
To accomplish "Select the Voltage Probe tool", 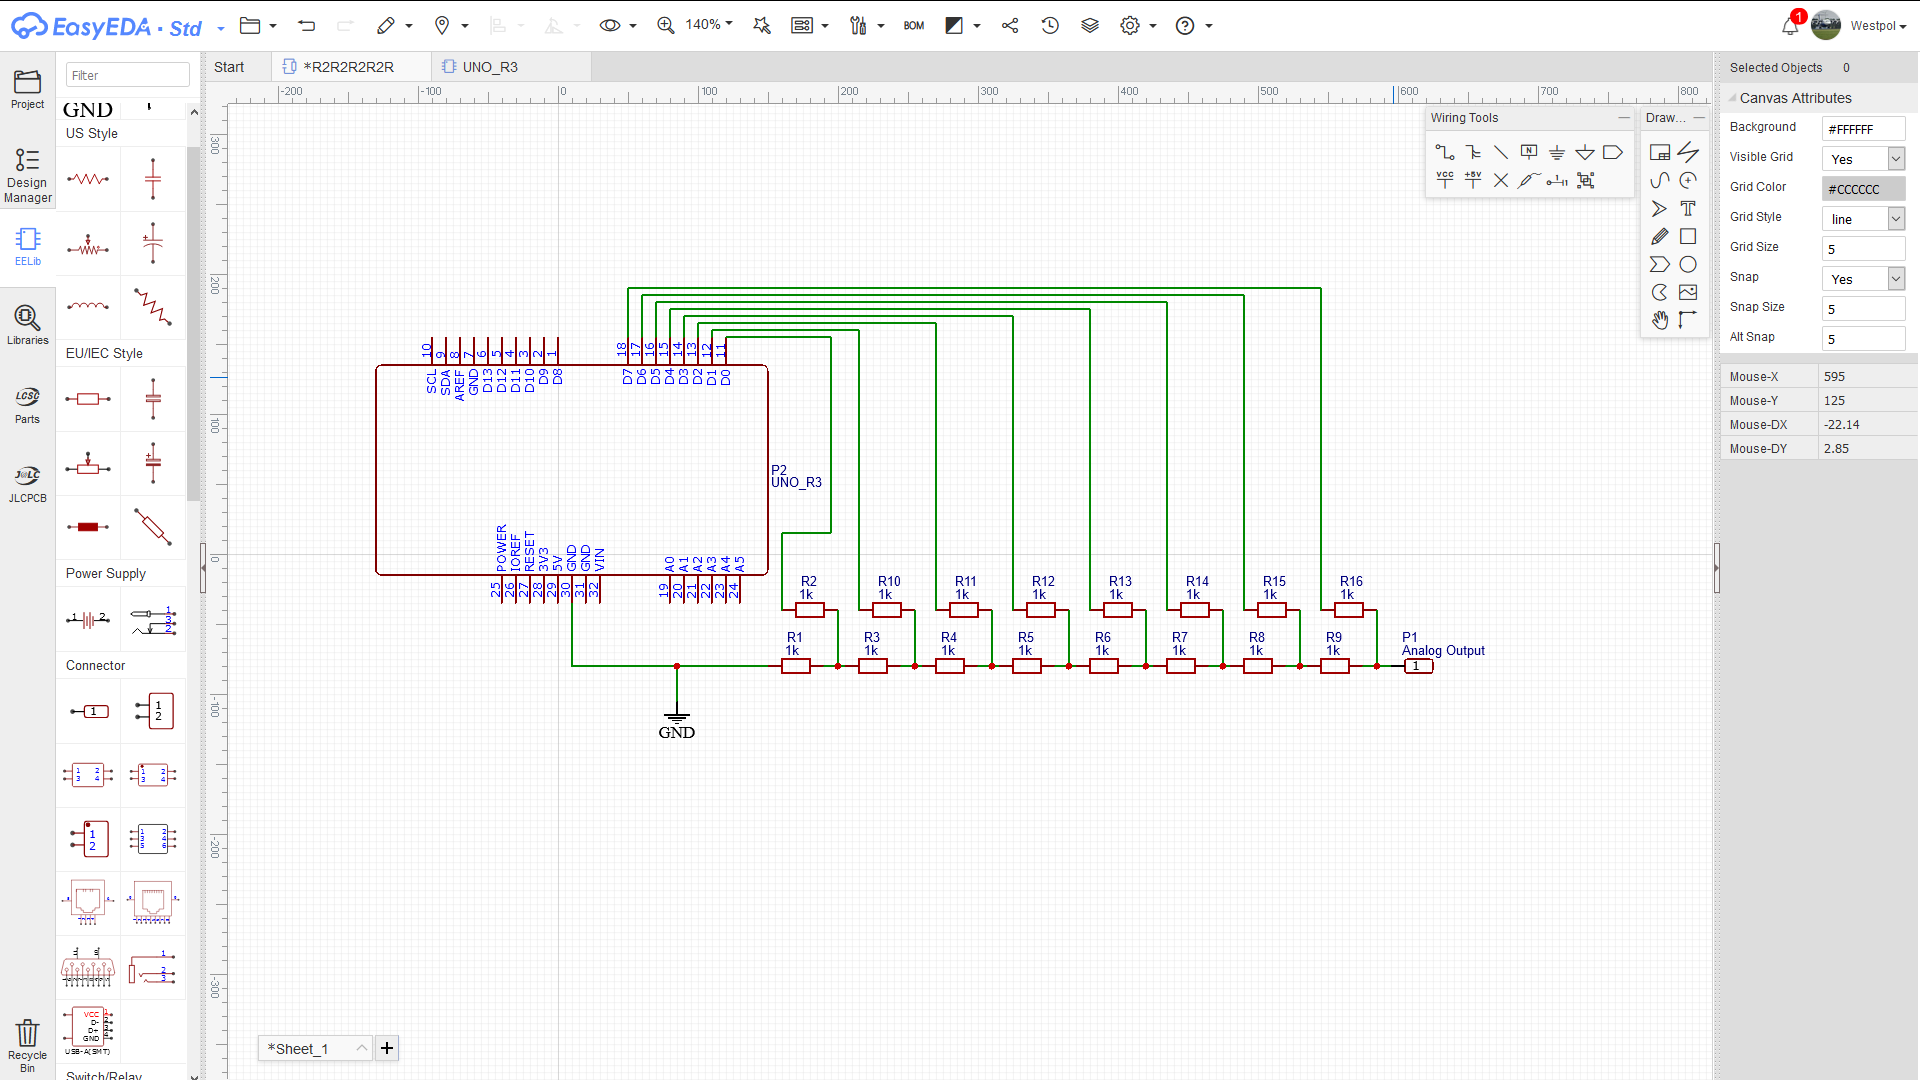I will [1528, 180].
